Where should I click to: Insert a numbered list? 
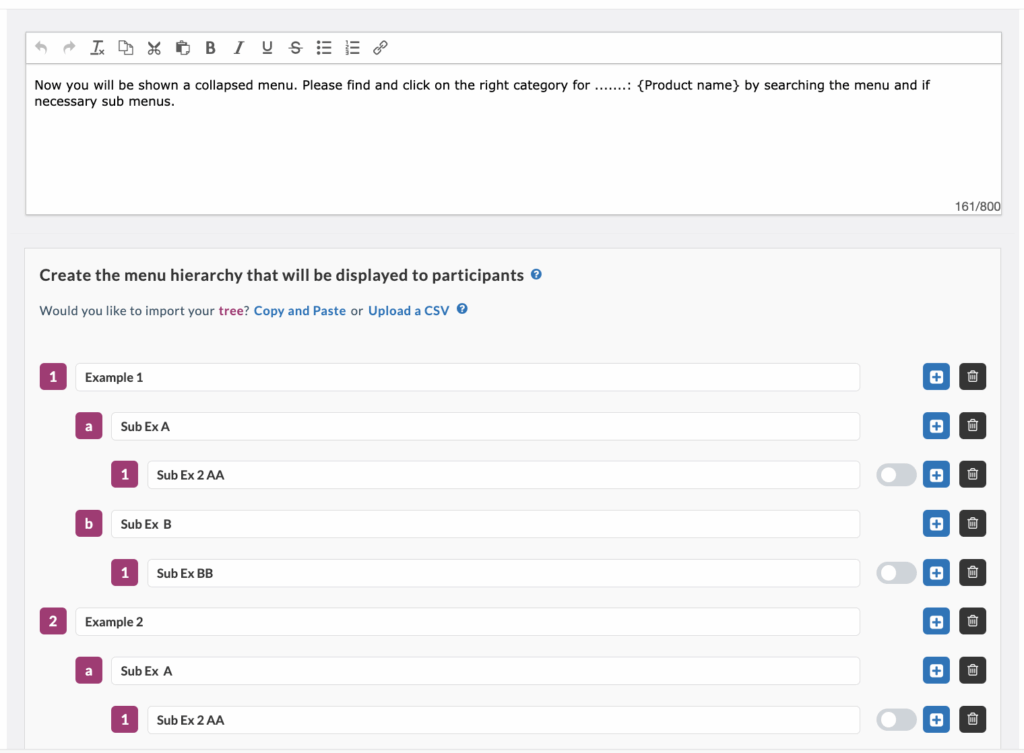click(351, 47)
